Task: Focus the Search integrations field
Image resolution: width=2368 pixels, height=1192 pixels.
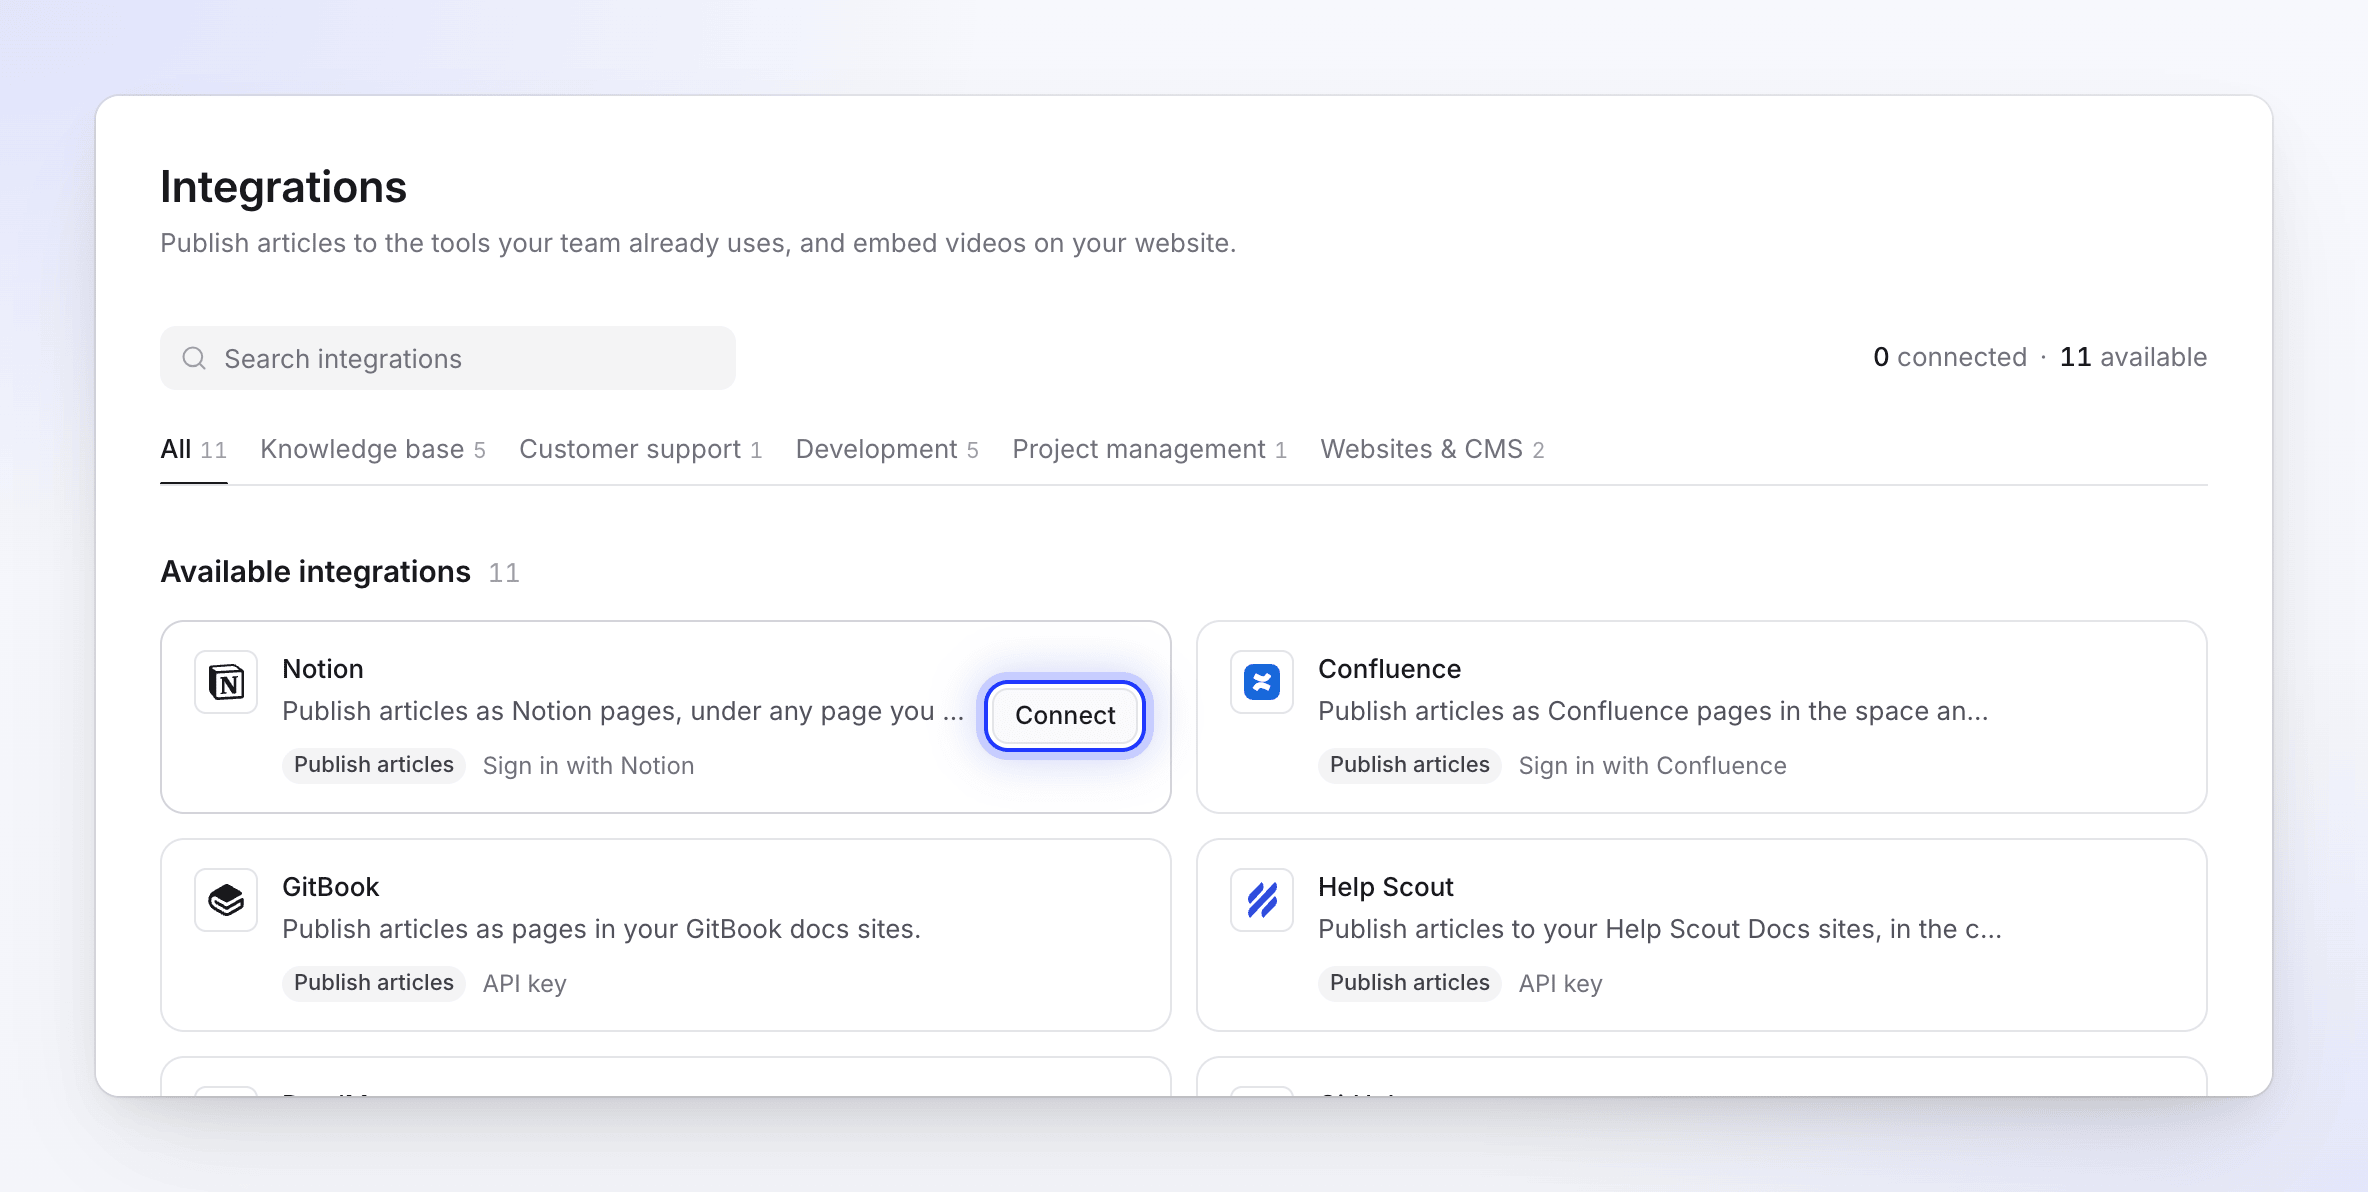Action: click(448, 358)
